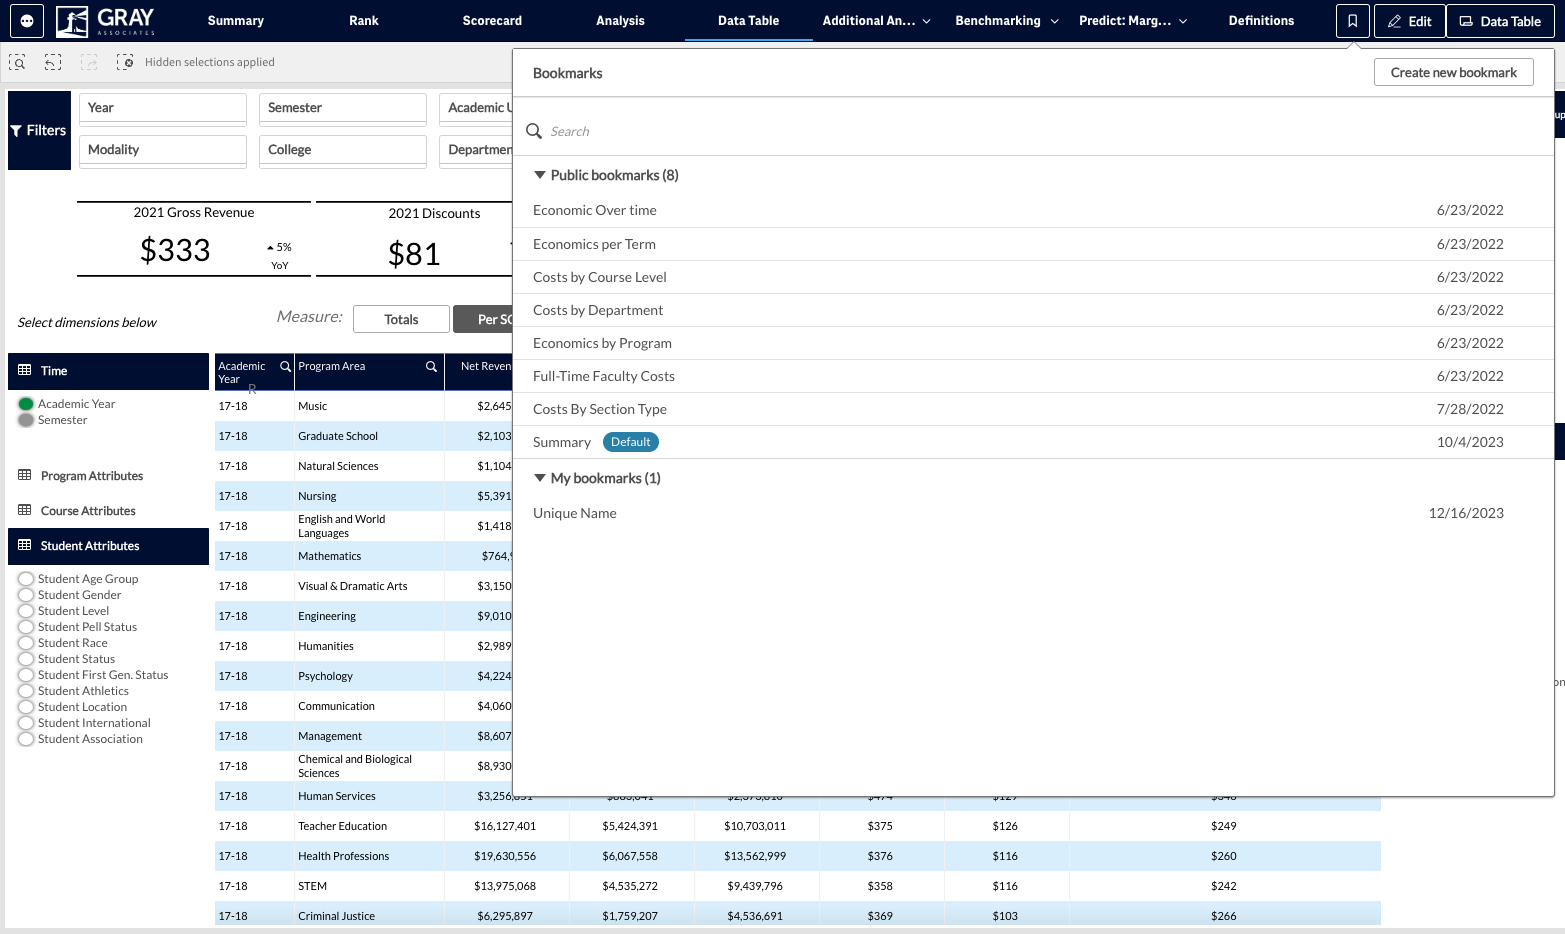Open the app menu smiley icon

coord(27,21)
